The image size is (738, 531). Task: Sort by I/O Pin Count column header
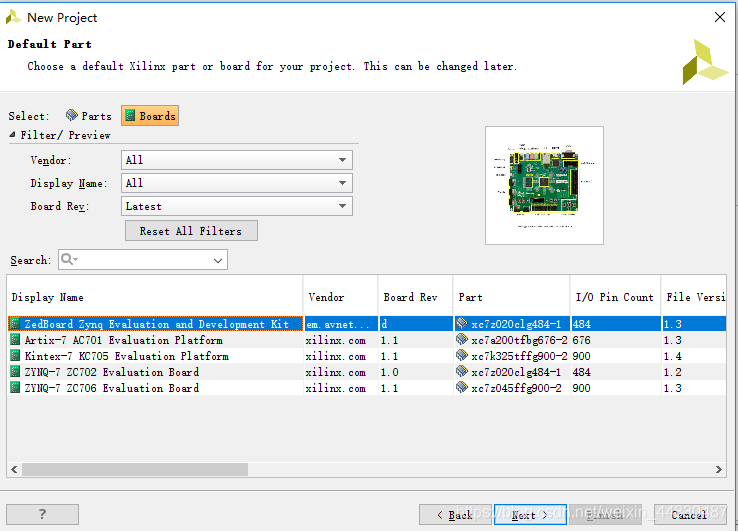(x=616, y=297)
